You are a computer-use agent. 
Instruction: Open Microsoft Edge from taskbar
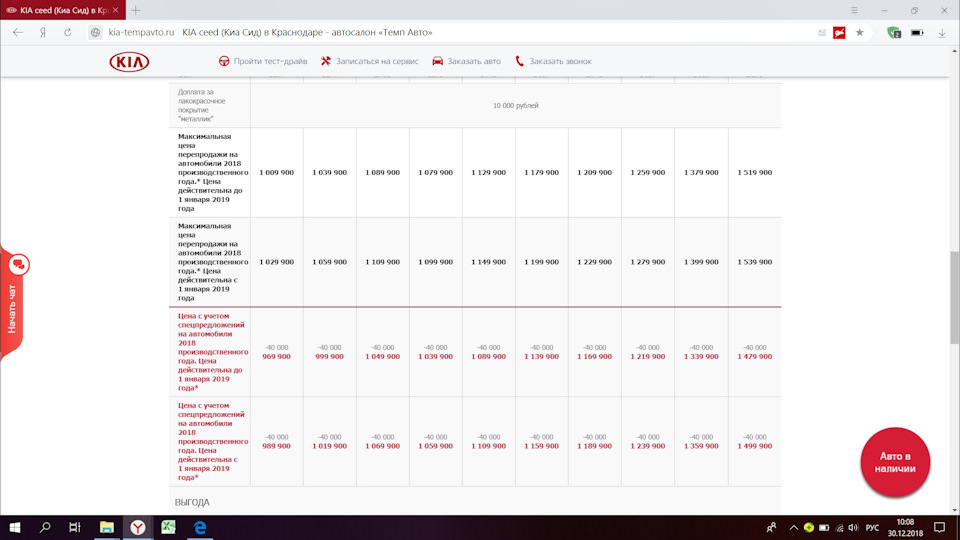(x=200, y=527)
